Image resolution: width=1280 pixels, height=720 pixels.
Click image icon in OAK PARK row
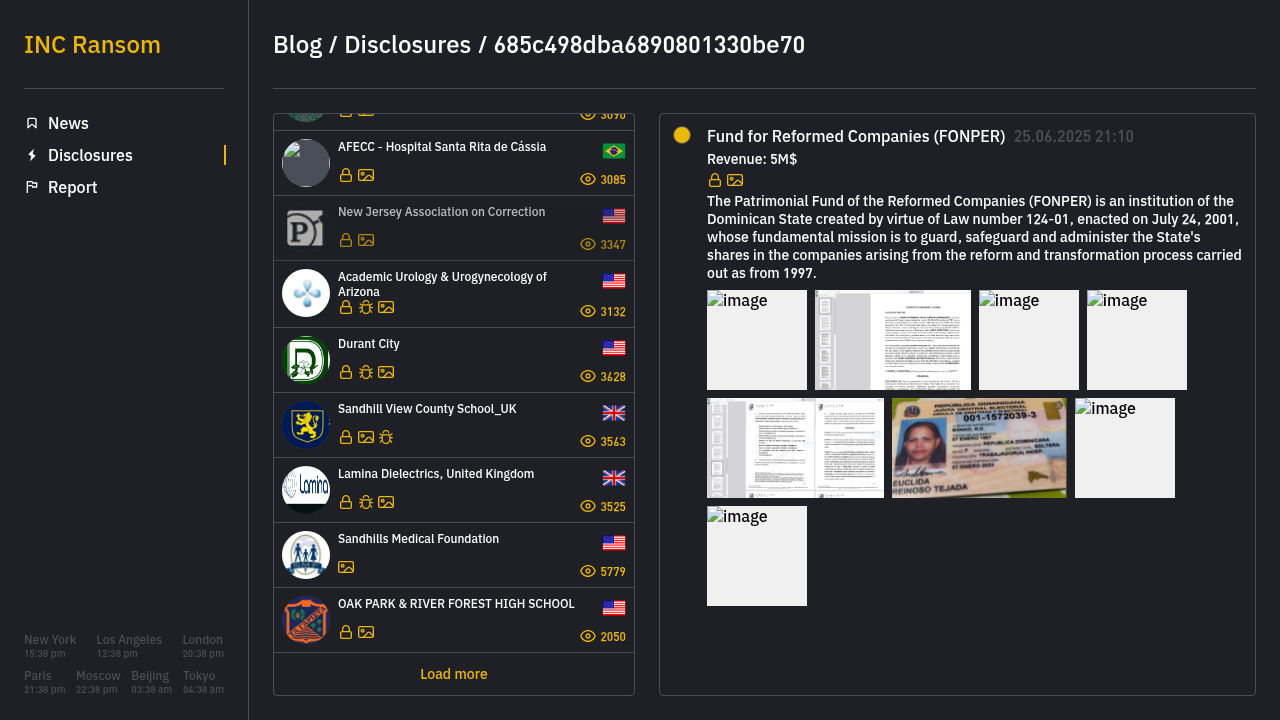pos(366,632)
